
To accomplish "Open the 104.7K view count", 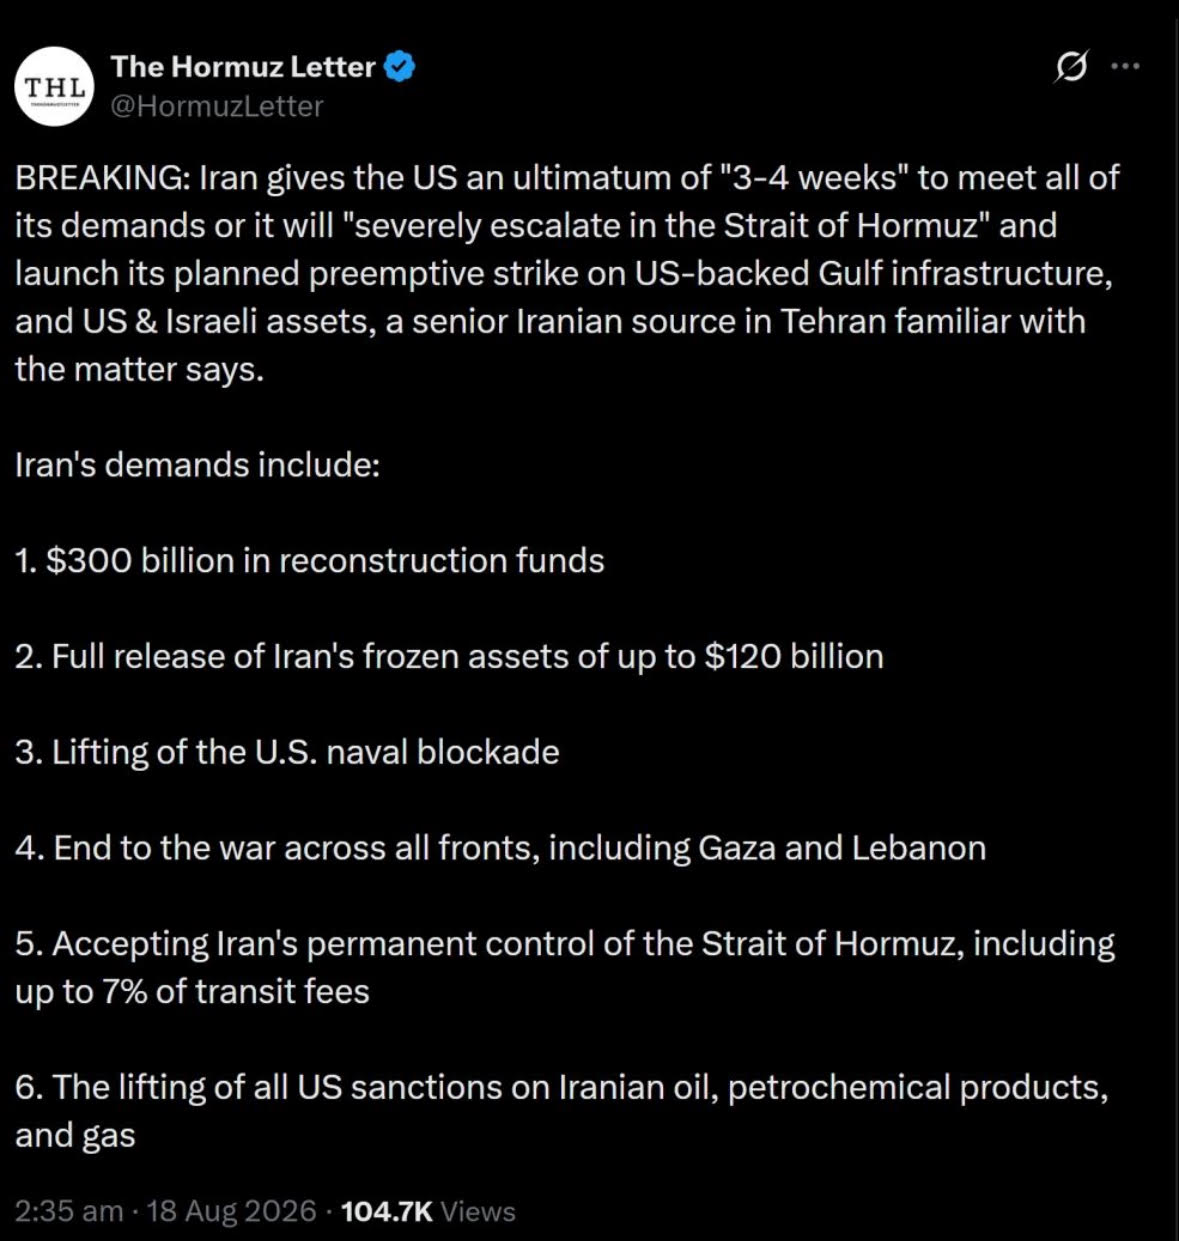I will [387, 1211].
